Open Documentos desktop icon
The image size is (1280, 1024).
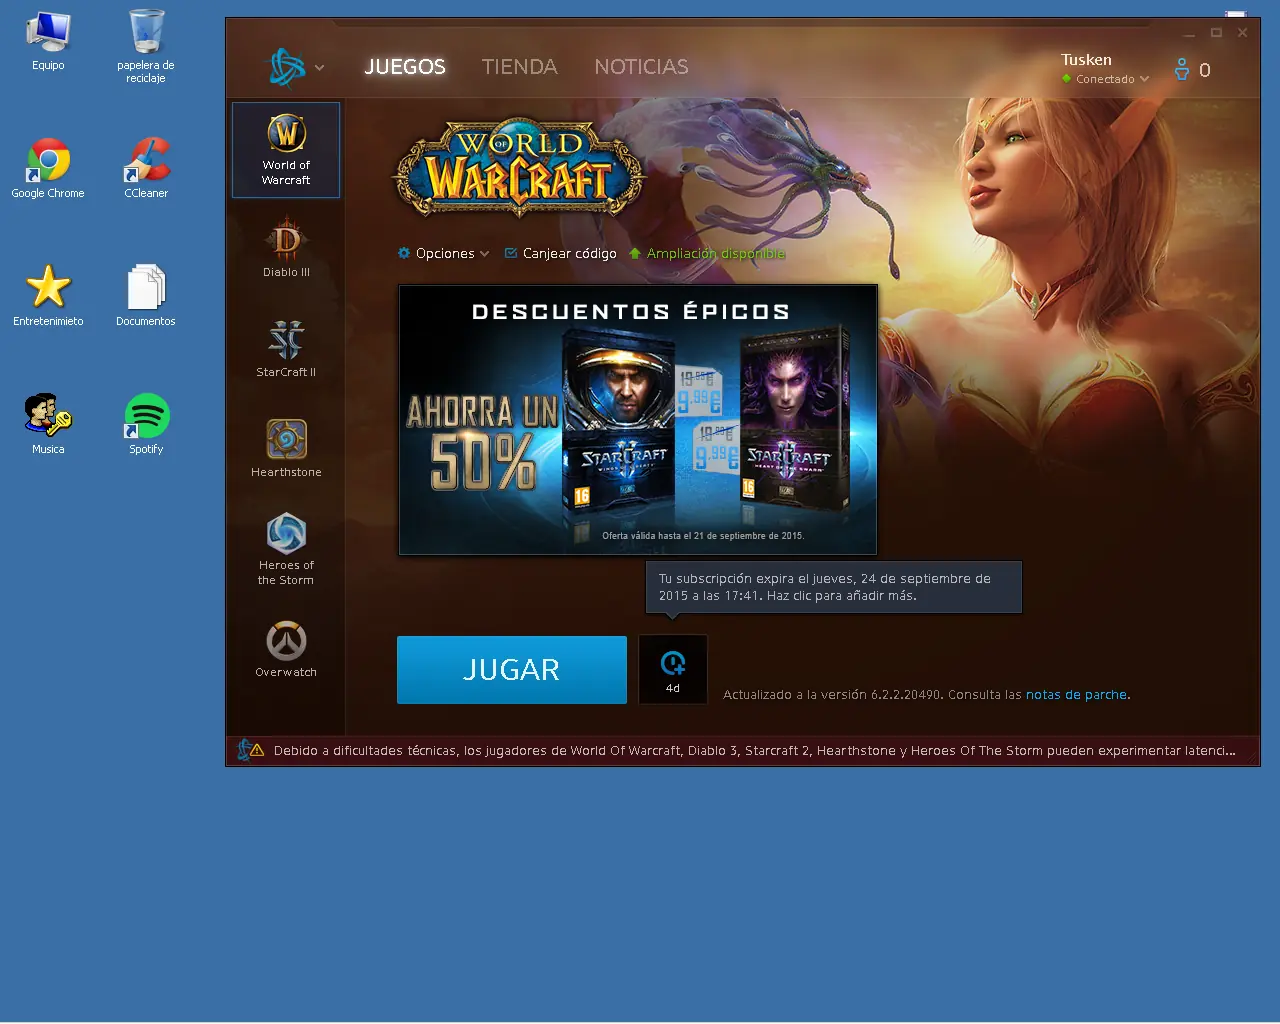tap(146, 296)
